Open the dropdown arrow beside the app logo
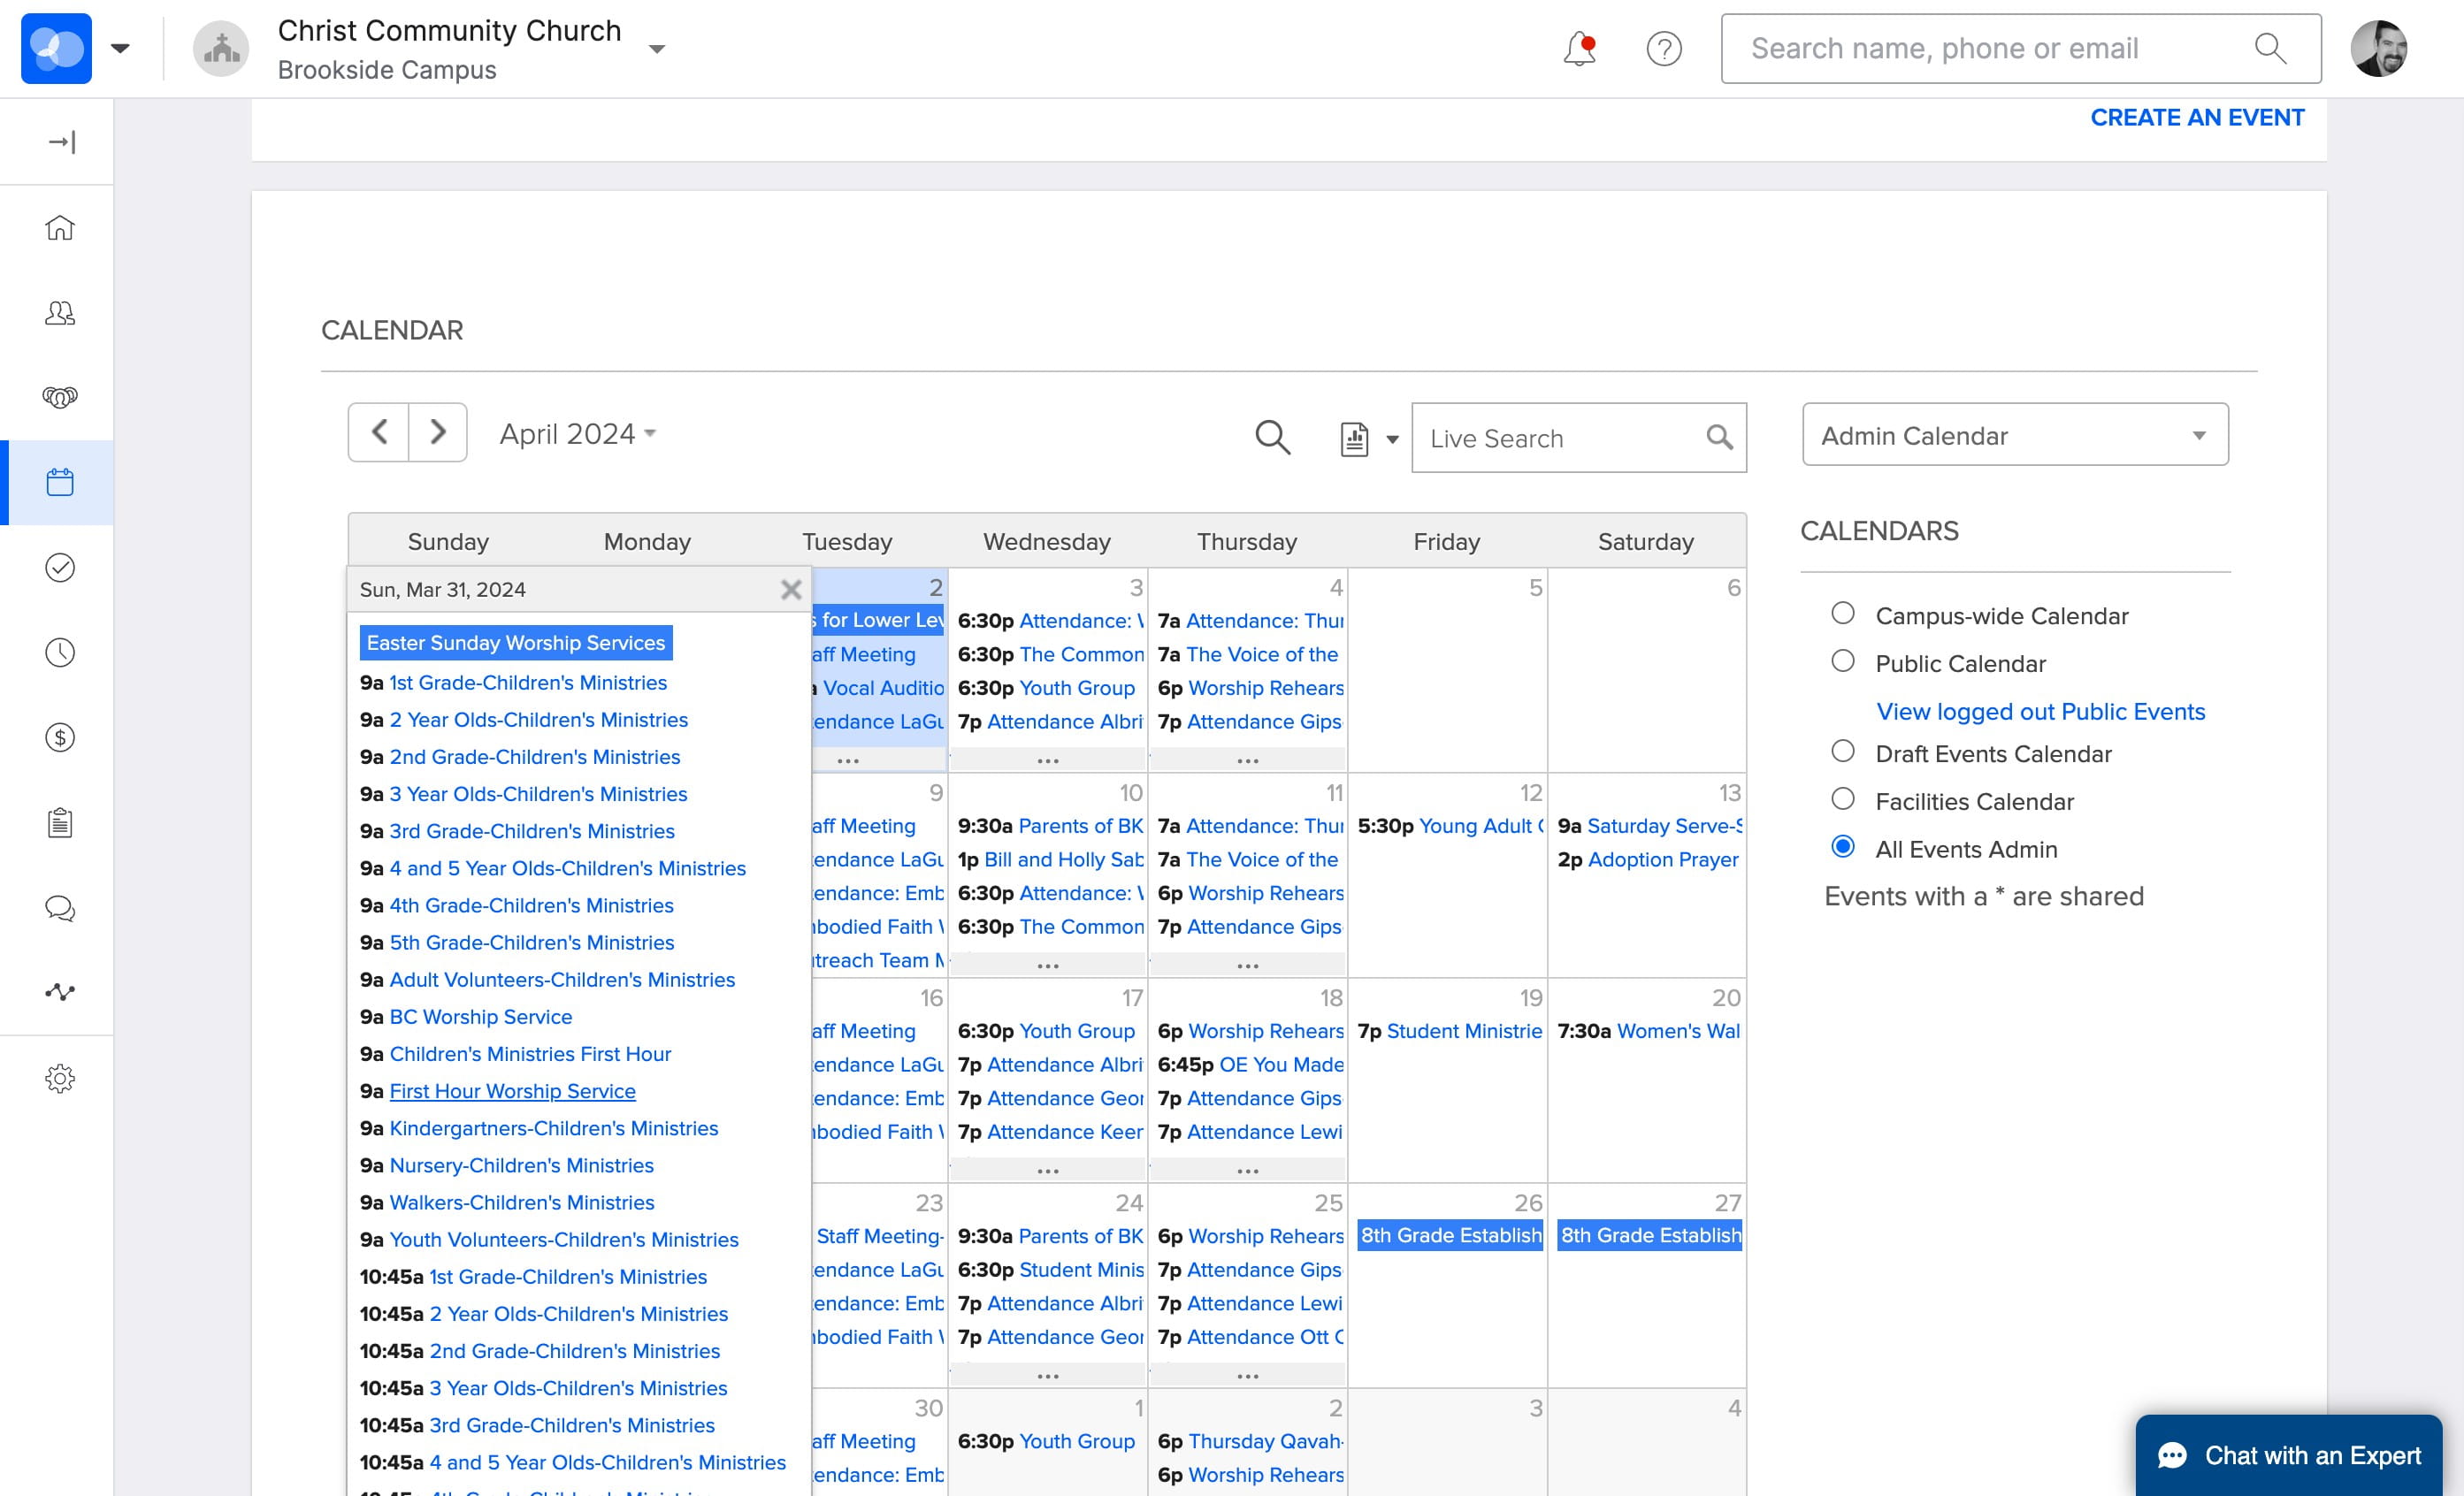The image size is (2464, 1496). pos(120,48)
